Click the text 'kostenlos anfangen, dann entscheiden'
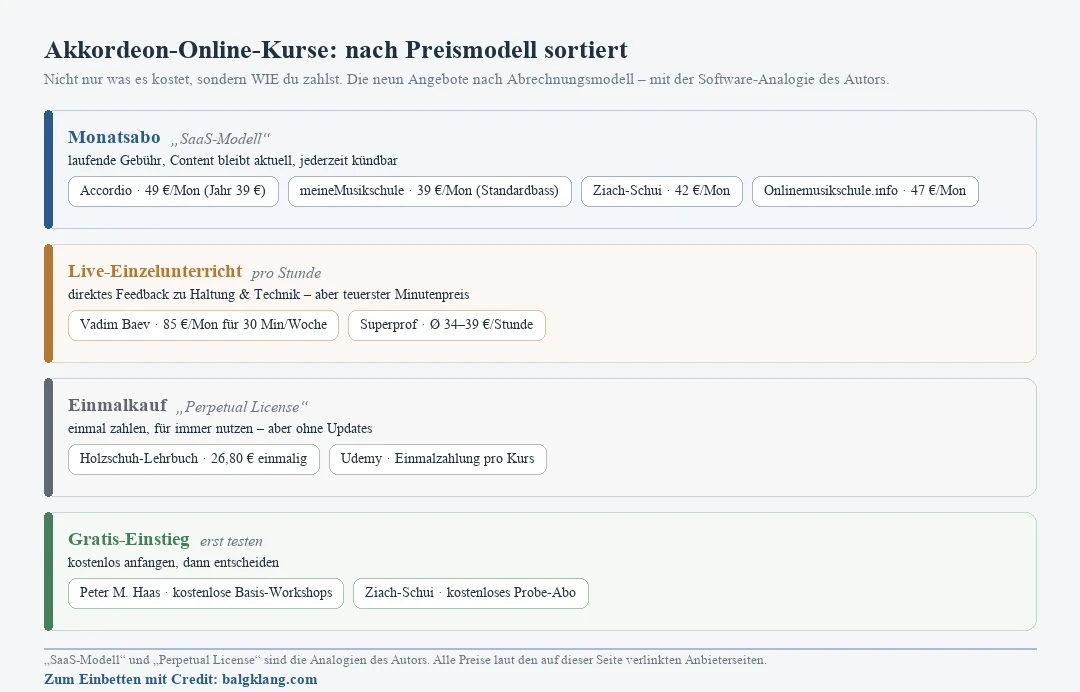 174,563
